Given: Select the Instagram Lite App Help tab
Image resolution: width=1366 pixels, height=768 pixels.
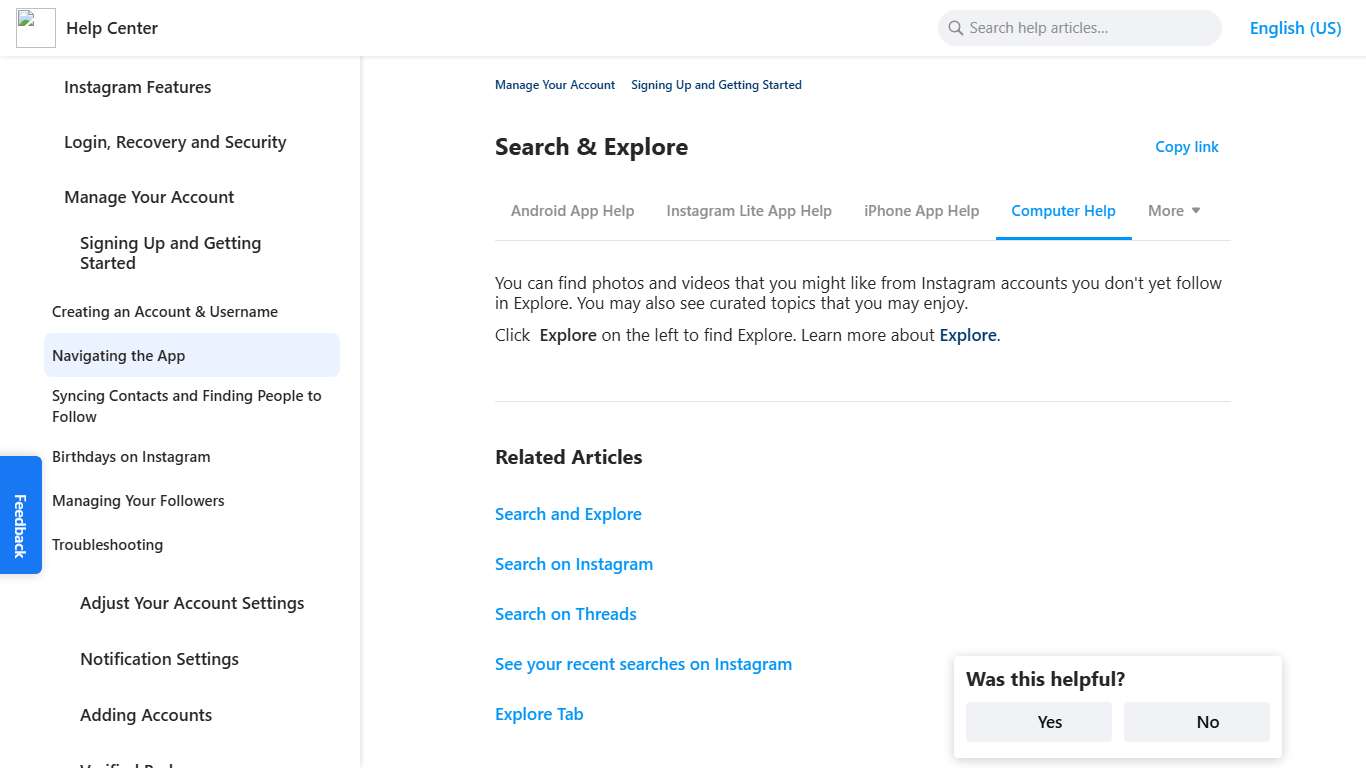Looking at the screenshot, I should [749, 211].
